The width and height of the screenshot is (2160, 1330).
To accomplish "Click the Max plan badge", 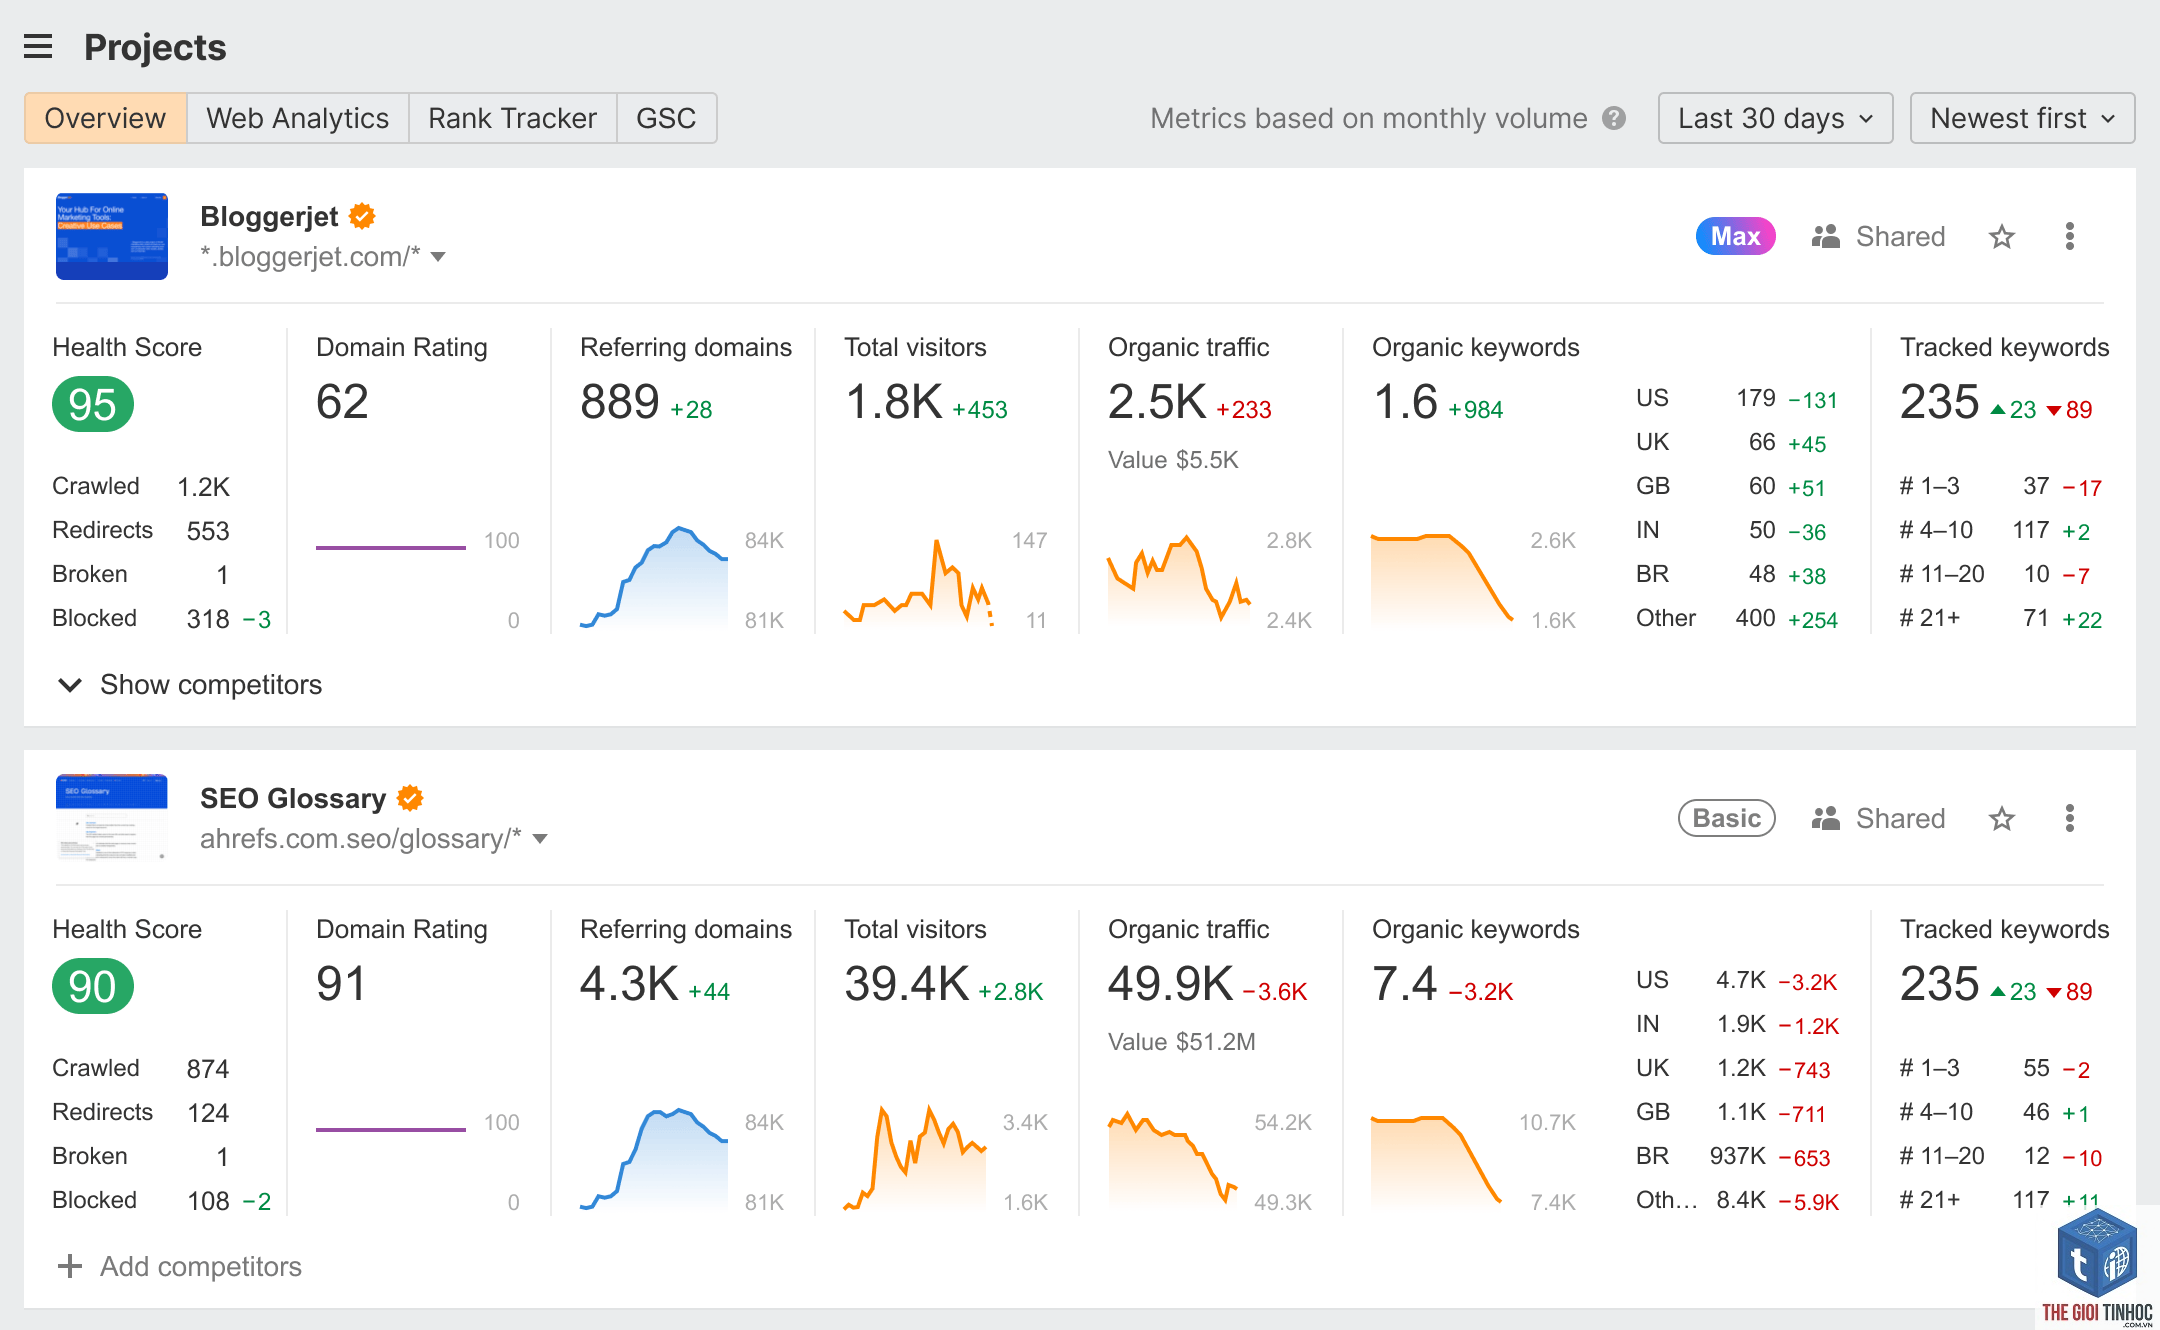I will click(1735, 236).
